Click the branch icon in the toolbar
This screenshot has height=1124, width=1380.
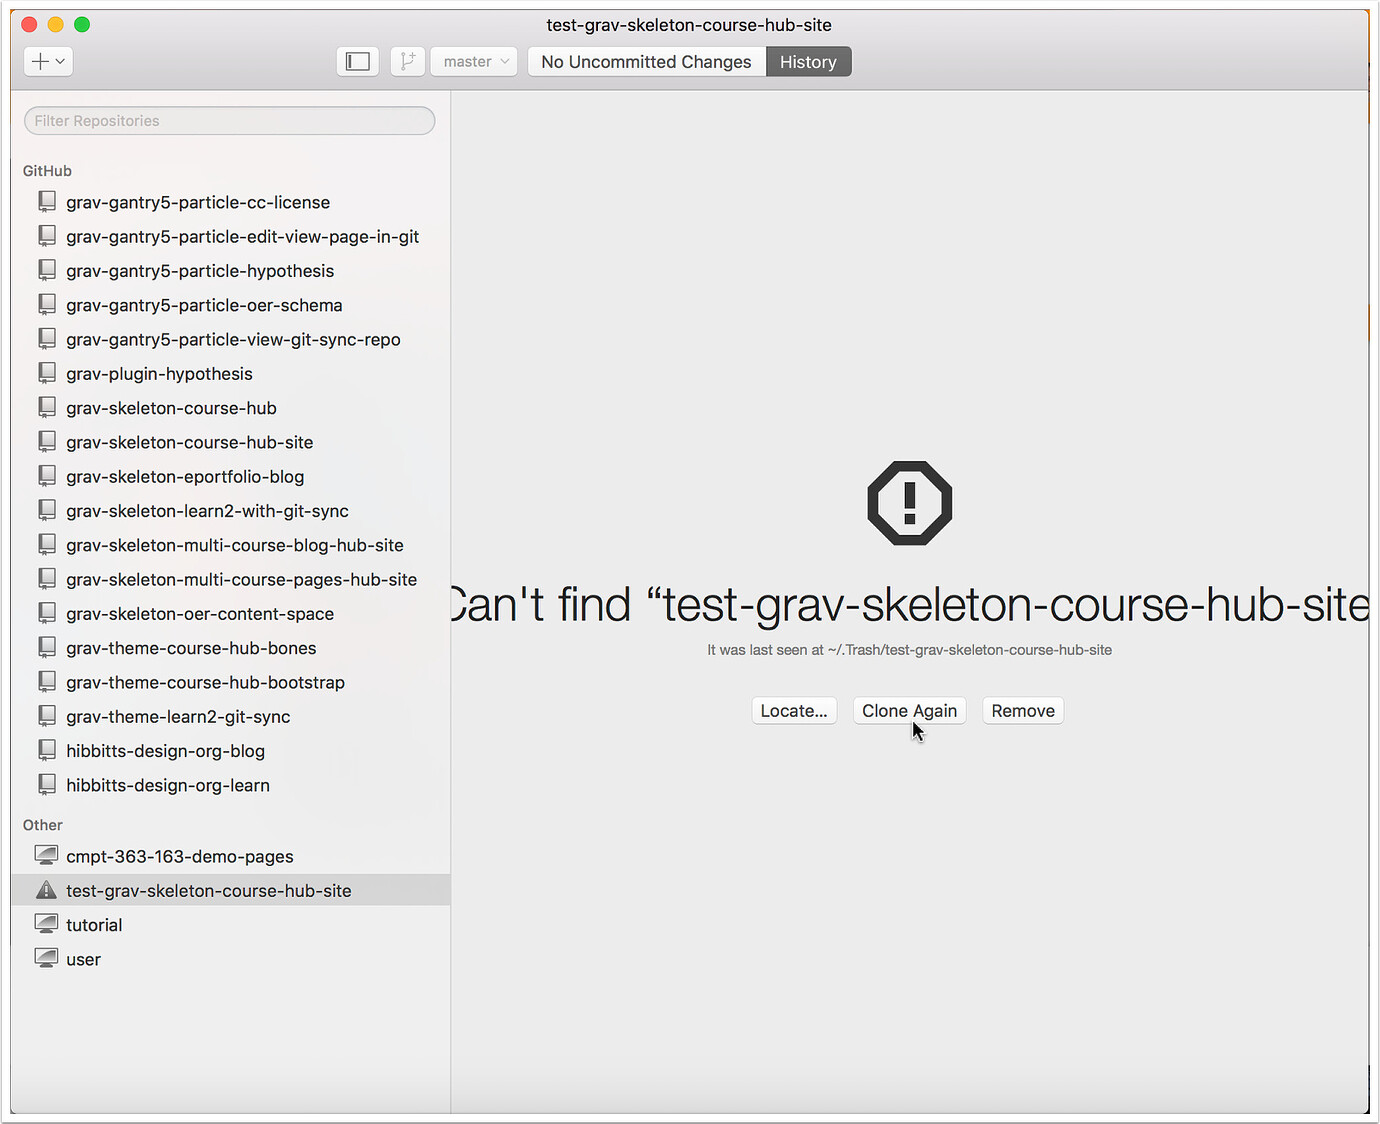(x=407, y=61)
